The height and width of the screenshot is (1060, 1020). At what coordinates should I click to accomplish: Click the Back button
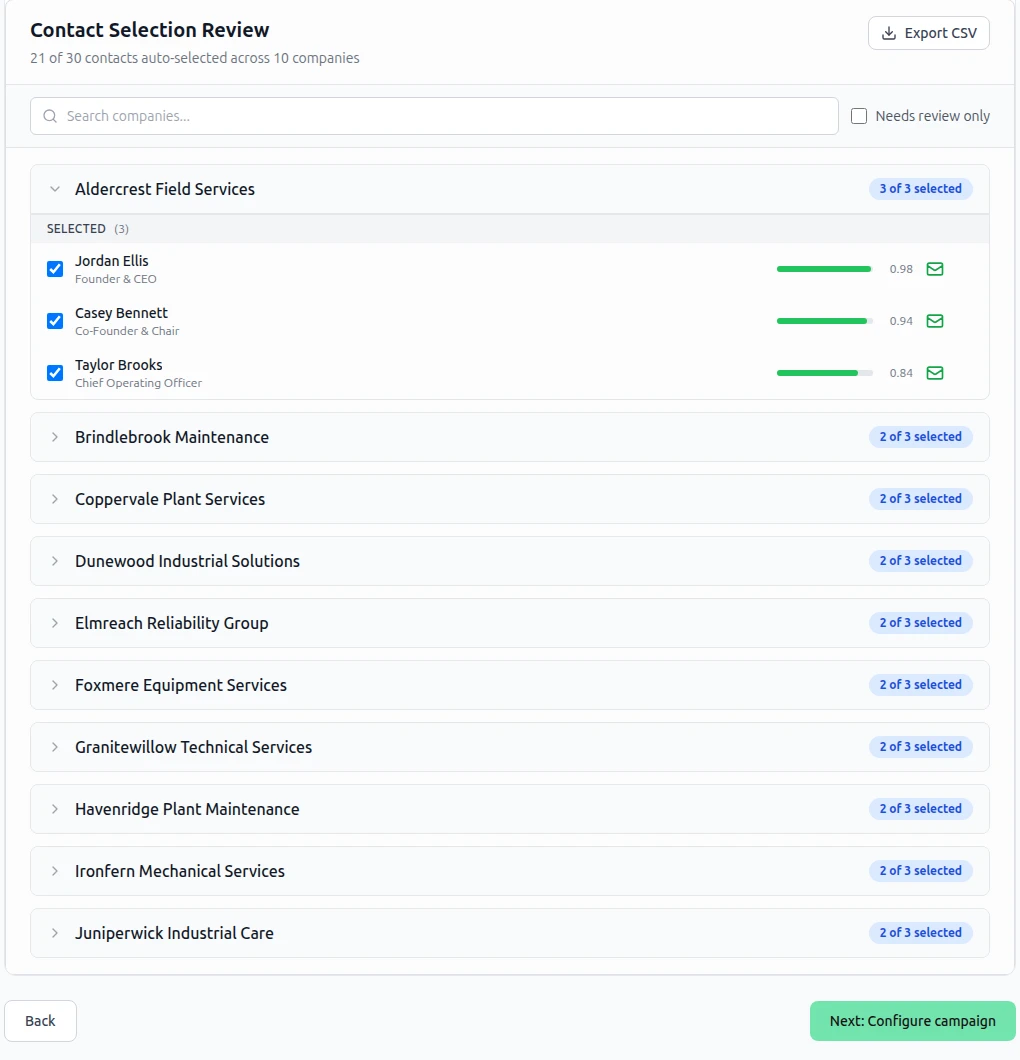[41, 1021]
